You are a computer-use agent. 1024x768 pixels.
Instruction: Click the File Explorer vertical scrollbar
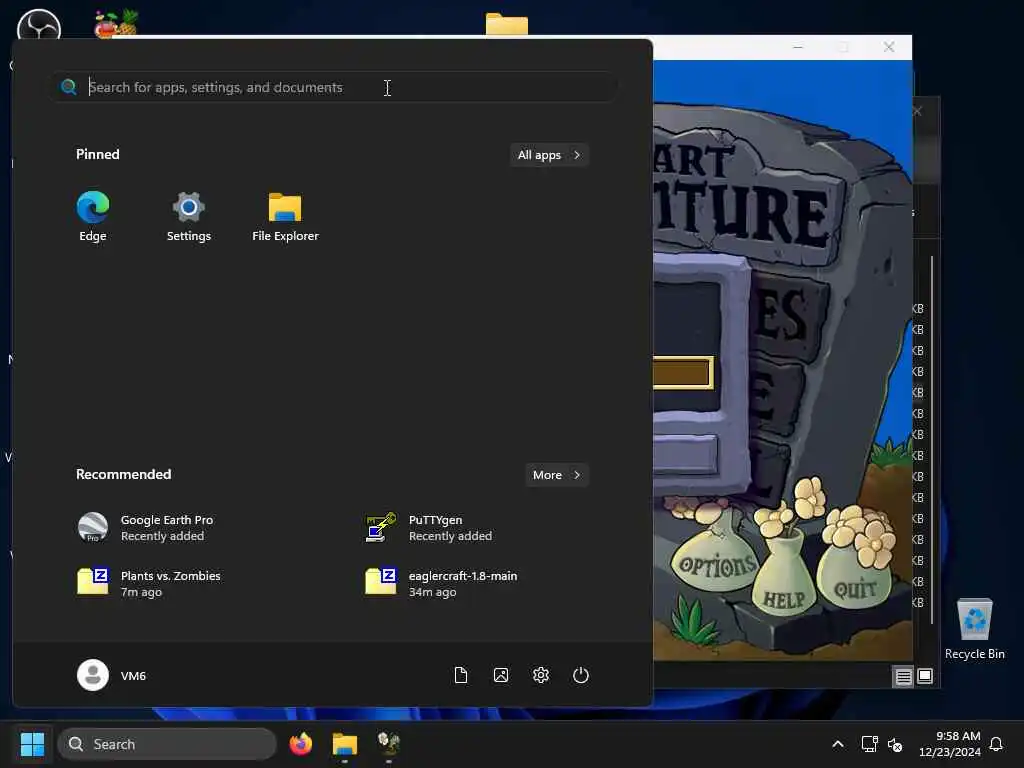click(x=932, y=441)
